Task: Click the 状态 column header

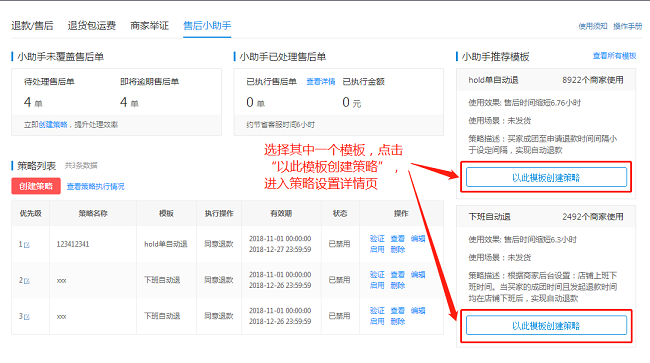Action: (x=340, y=213)
